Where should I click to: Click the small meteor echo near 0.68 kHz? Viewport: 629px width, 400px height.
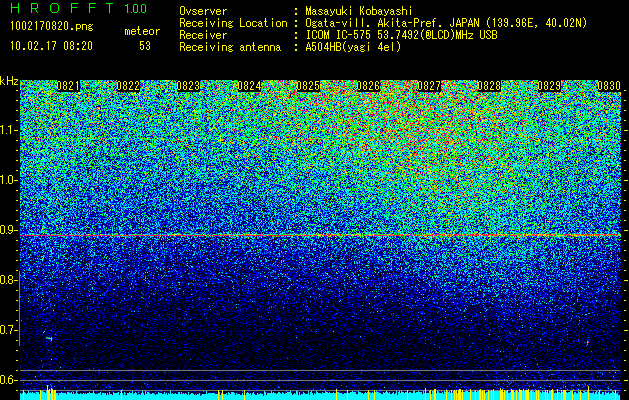pos(49,339)
